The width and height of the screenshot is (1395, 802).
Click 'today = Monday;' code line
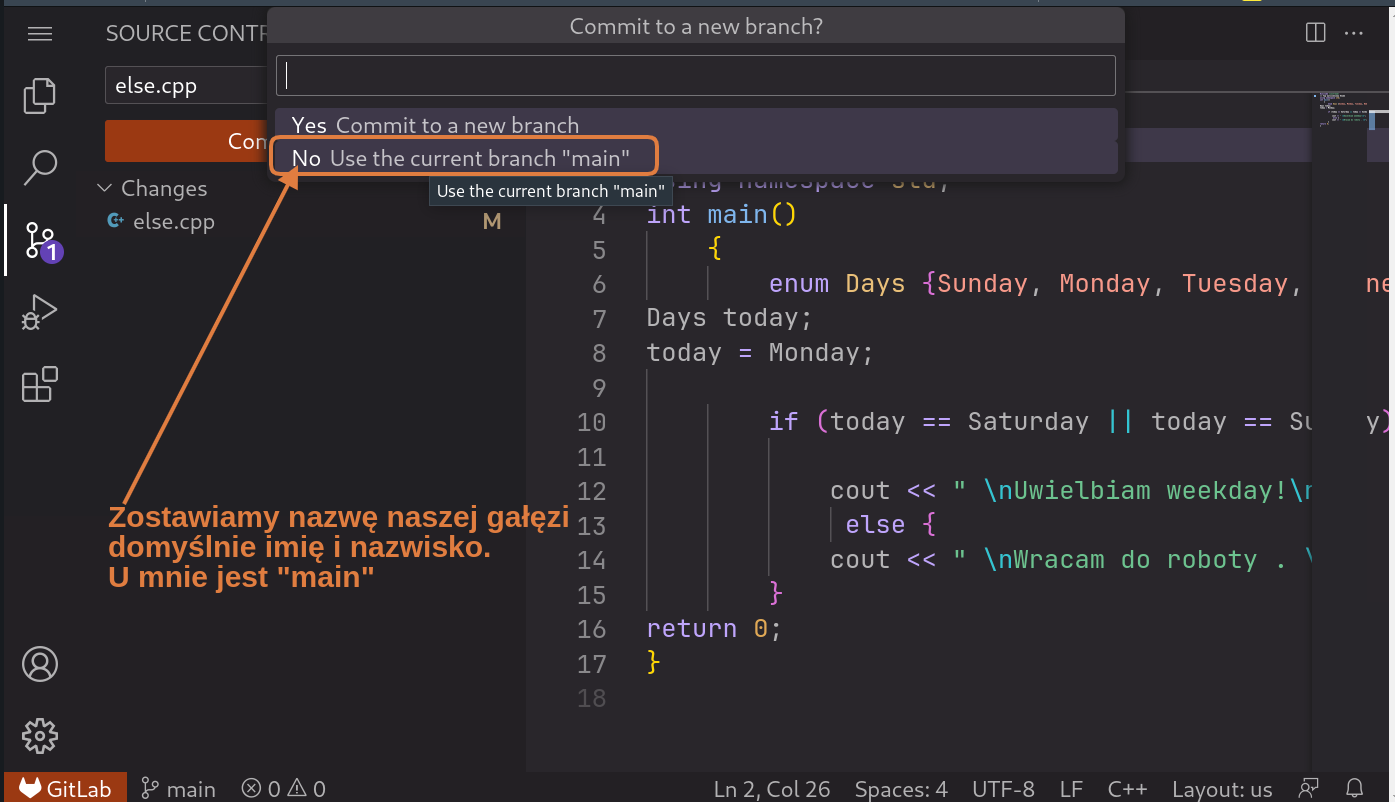pos(760,353)
